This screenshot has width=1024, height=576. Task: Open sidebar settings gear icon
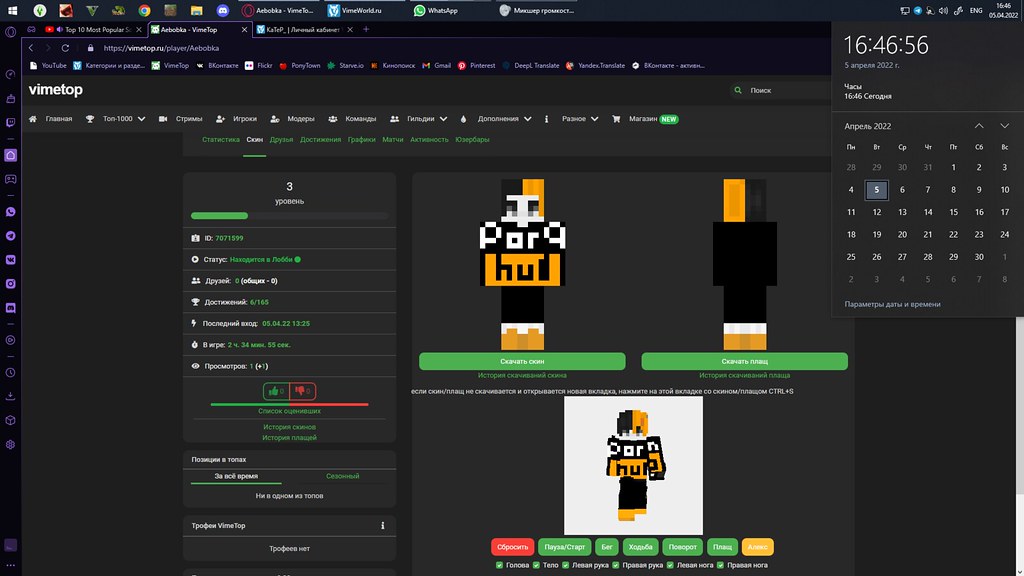tap(11, 444)
